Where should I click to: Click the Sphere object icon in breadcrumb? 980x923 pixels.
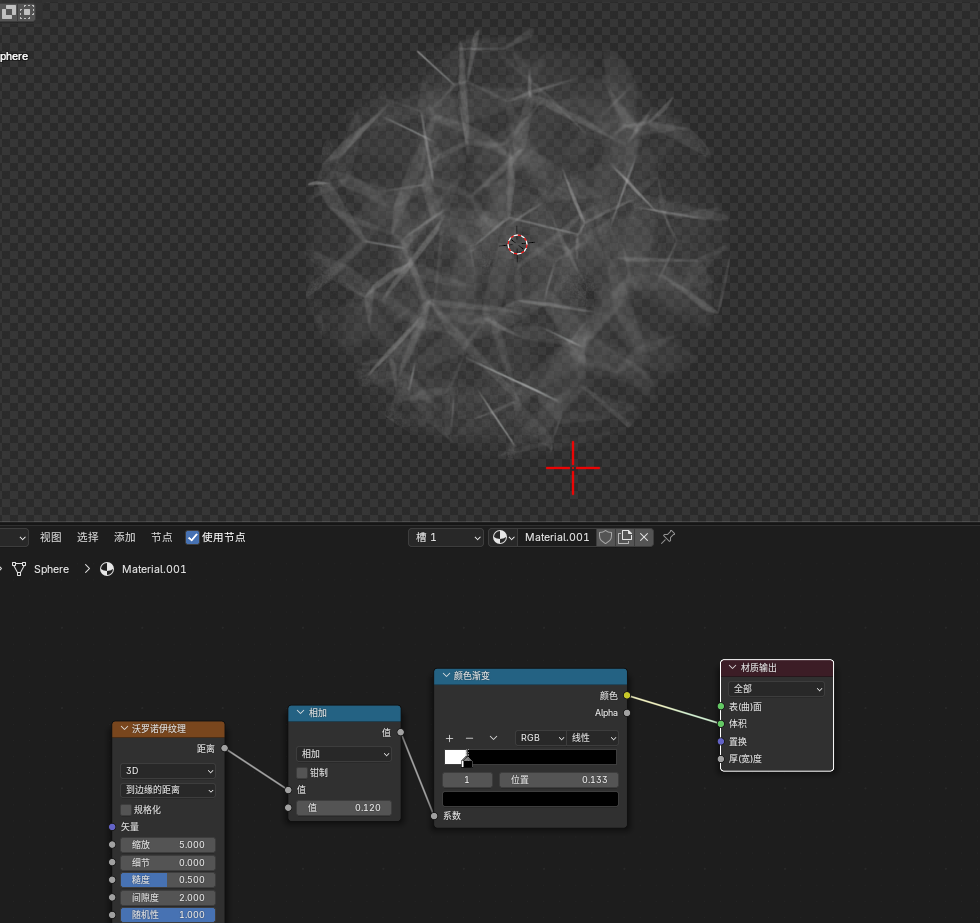point(19,569)
